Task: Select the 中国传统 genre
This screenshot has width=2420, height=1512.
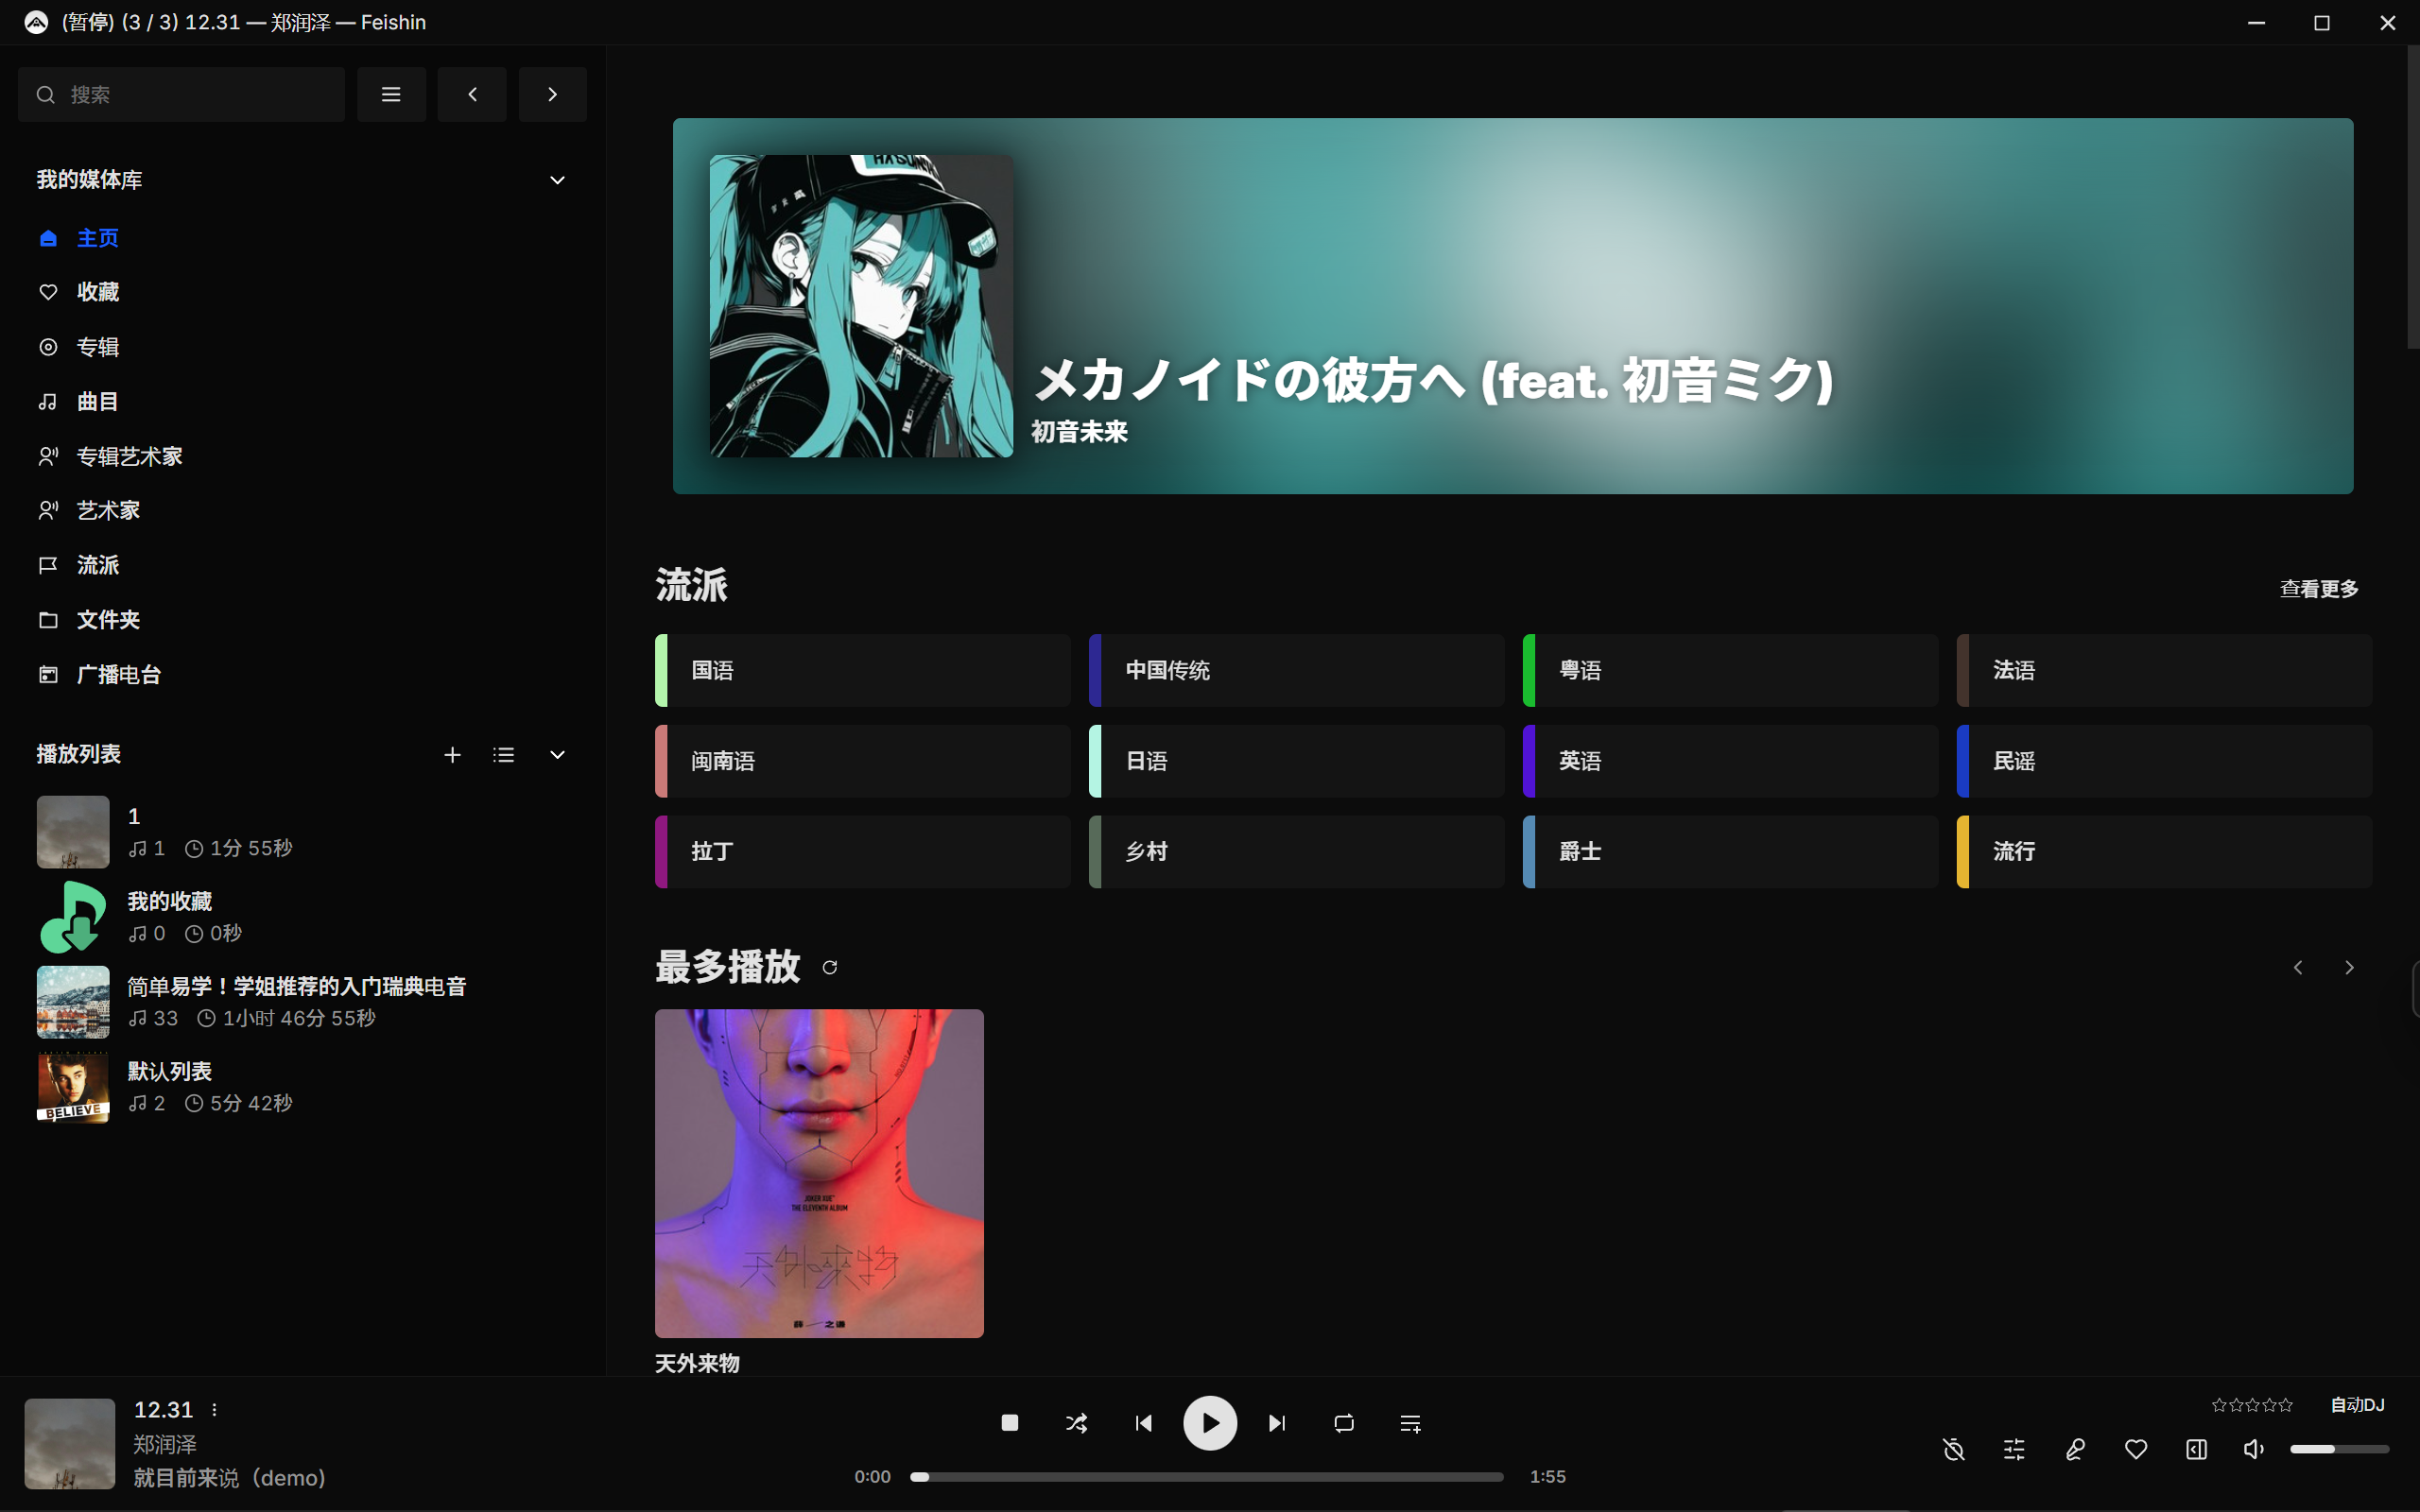Action: pyautogui.click(x=1296, y=670)
